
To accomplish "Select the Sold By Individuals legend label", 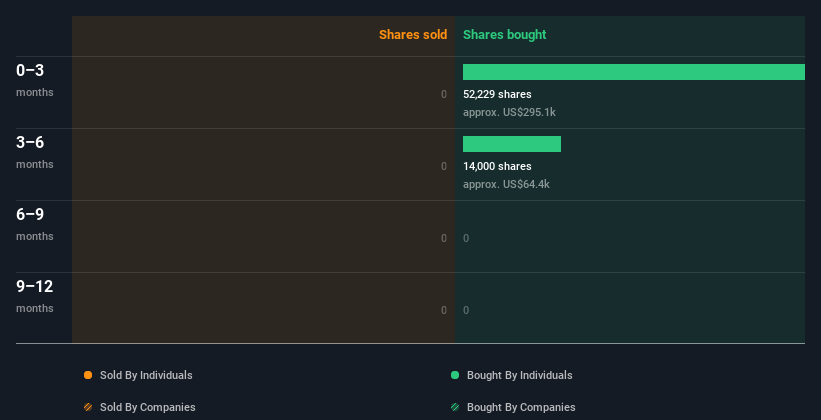I will 146,375.
